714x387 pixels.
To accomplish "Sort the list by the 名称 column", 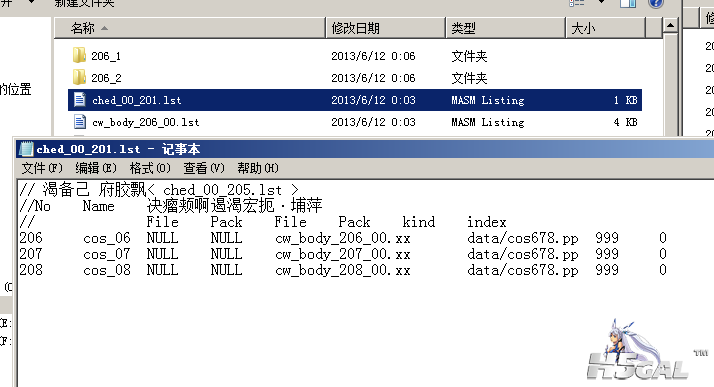I will (190, 28).
